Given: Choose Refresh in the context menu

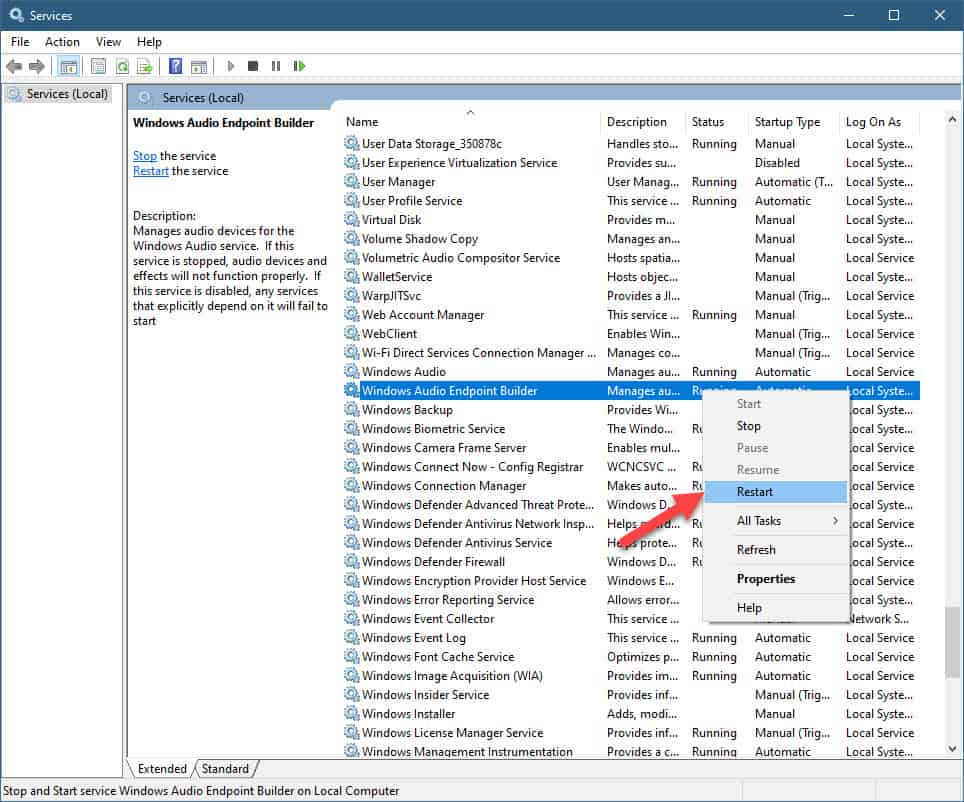Looking at the screenshot, I should pos(775,550).
